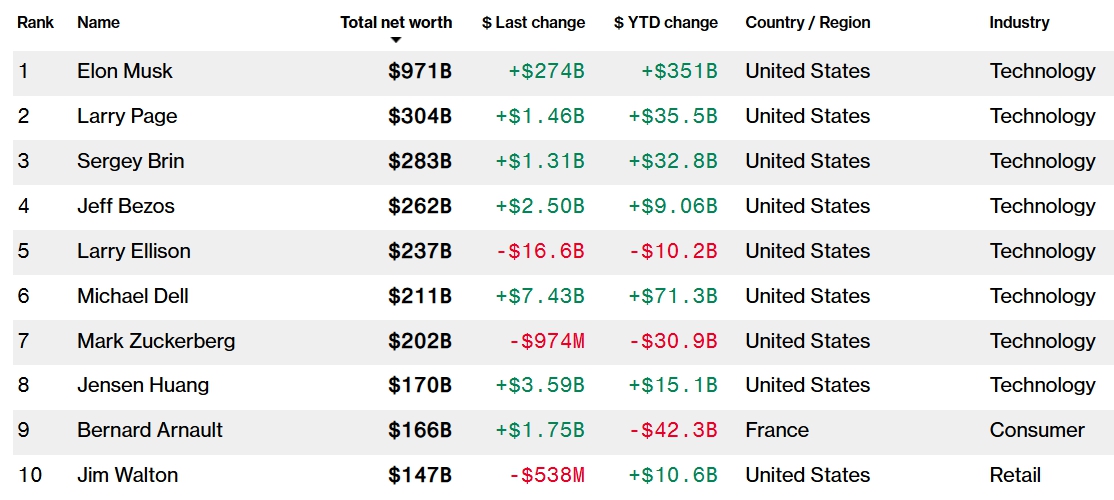Open Mark Zuckerberg's profile
This screenshot has height=500, width=1114.
(x=156, y=341)
